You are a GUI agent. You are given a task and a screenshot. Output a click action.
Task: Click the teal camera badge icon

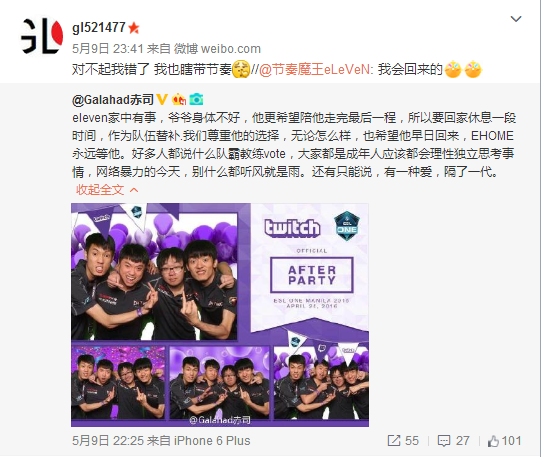[196, 99]
